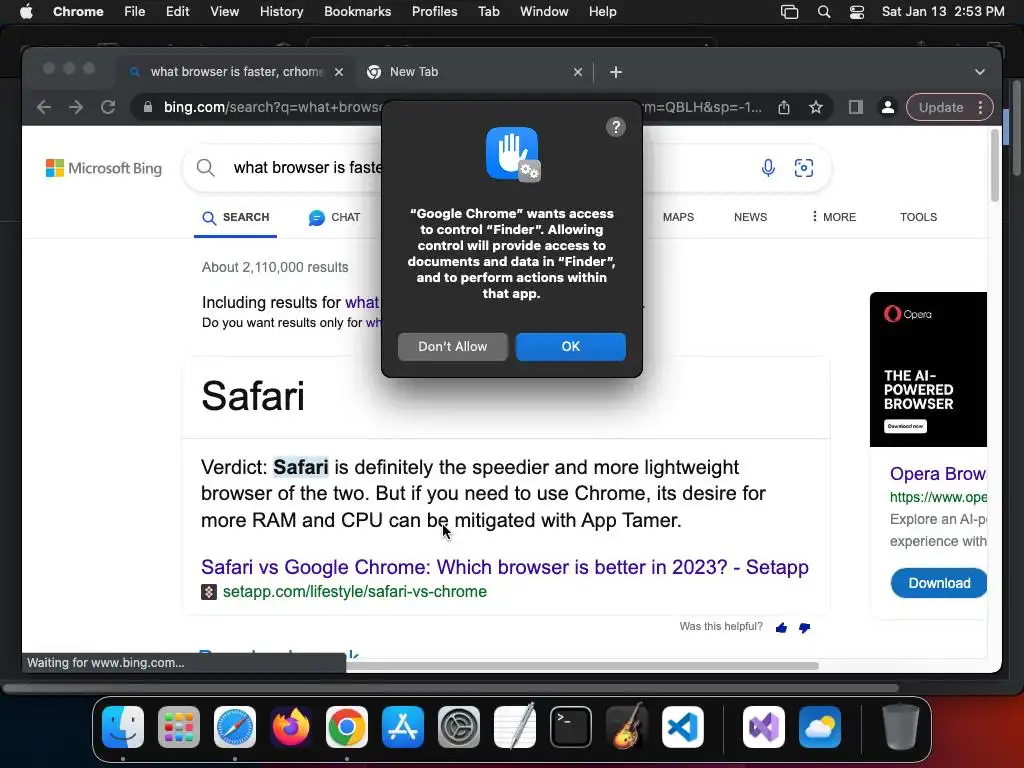Click the Chrome back arrow
1024x768 pixels.
(x=44, y=107)
